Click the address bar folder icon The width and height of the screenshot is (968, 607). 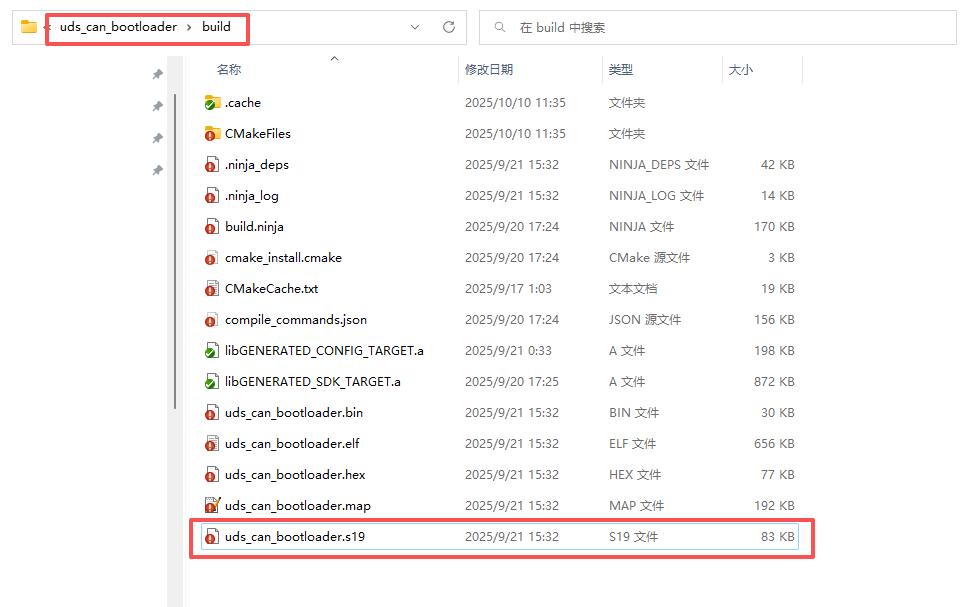(29, 27)
